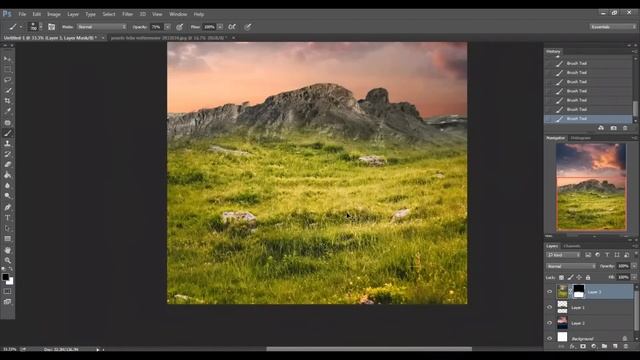Image resolution: width=640 pixels, height=360 pixels.
Task: Switch to the Histogram tab
Action: [x=581, y=138]
